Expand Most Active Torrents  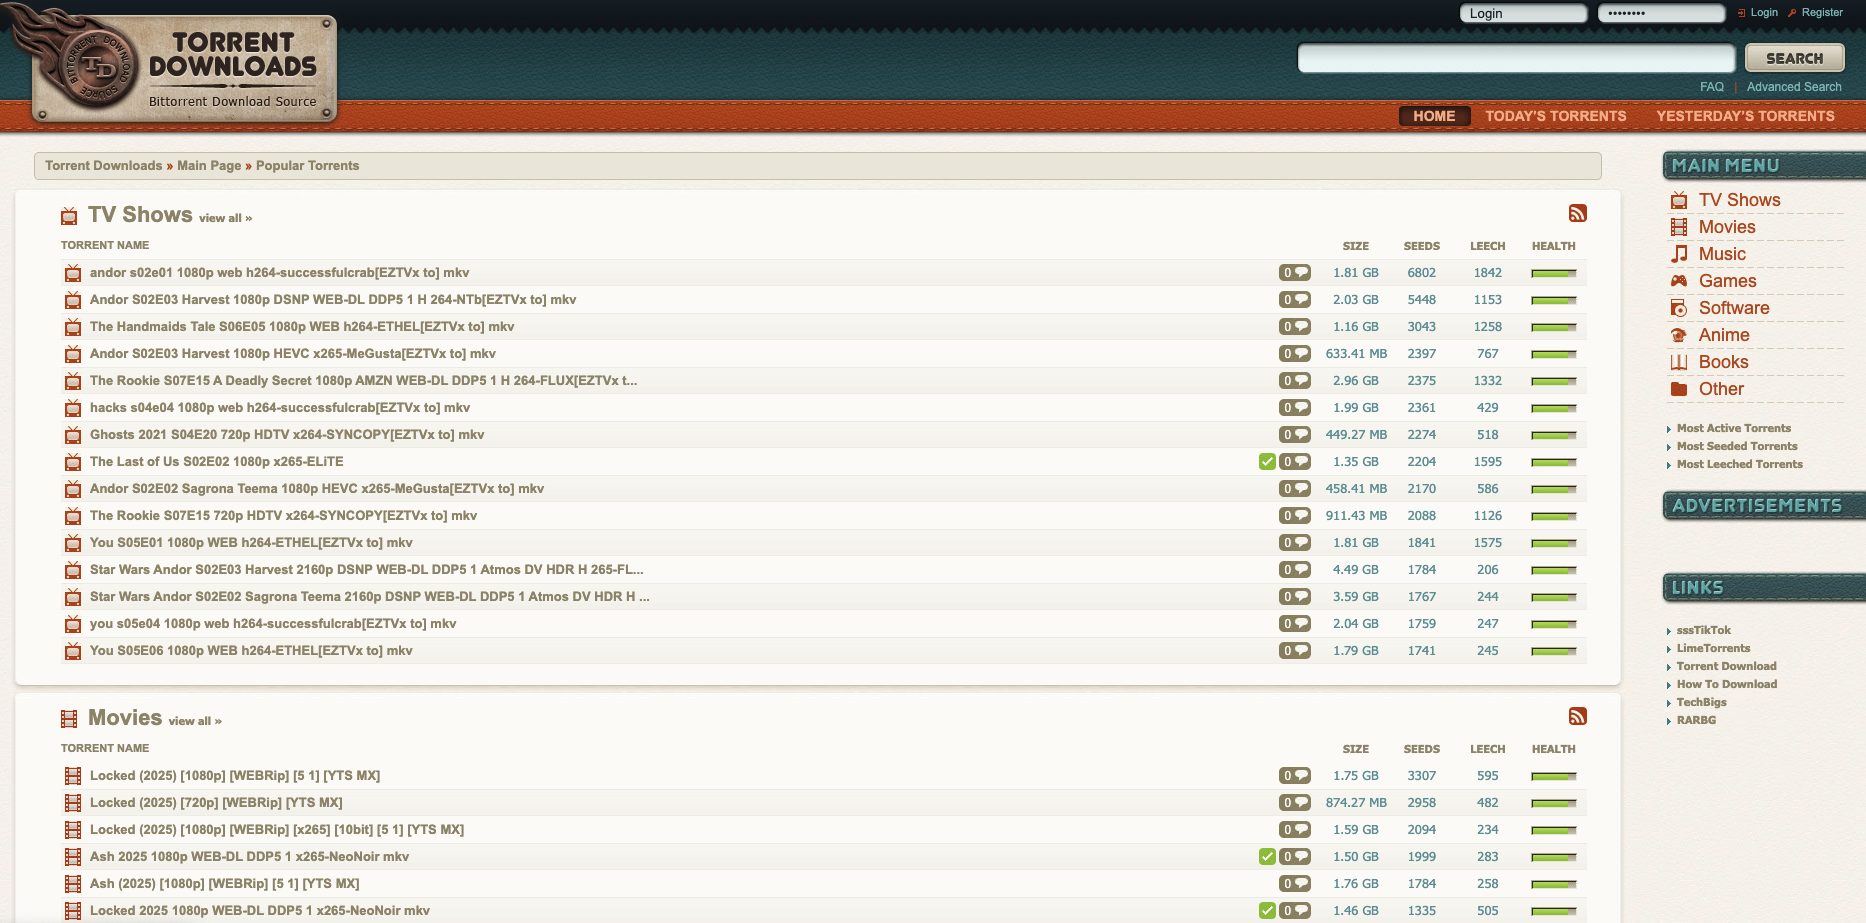point(1734,428)
